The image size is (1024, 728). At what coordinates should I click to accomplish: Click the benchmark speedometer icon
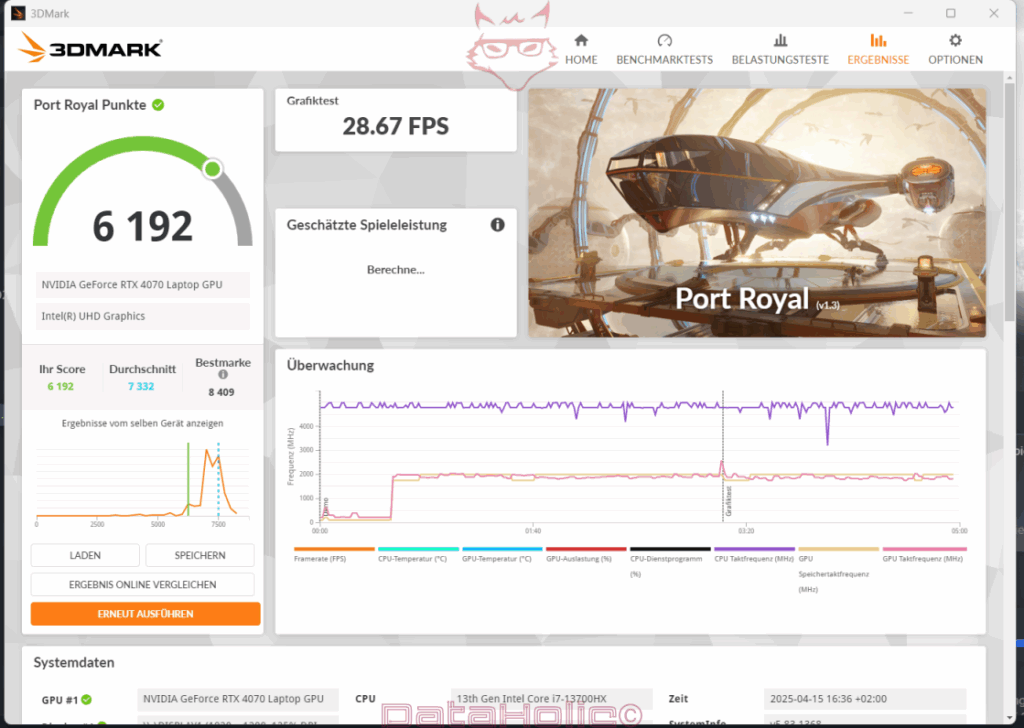[664, 40]
